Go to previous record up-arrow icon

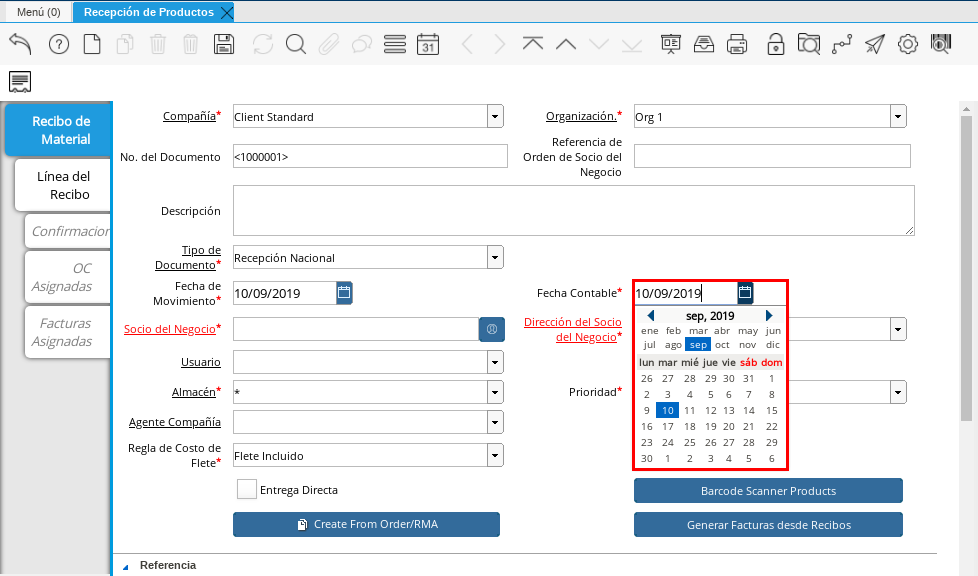point(566,44)
